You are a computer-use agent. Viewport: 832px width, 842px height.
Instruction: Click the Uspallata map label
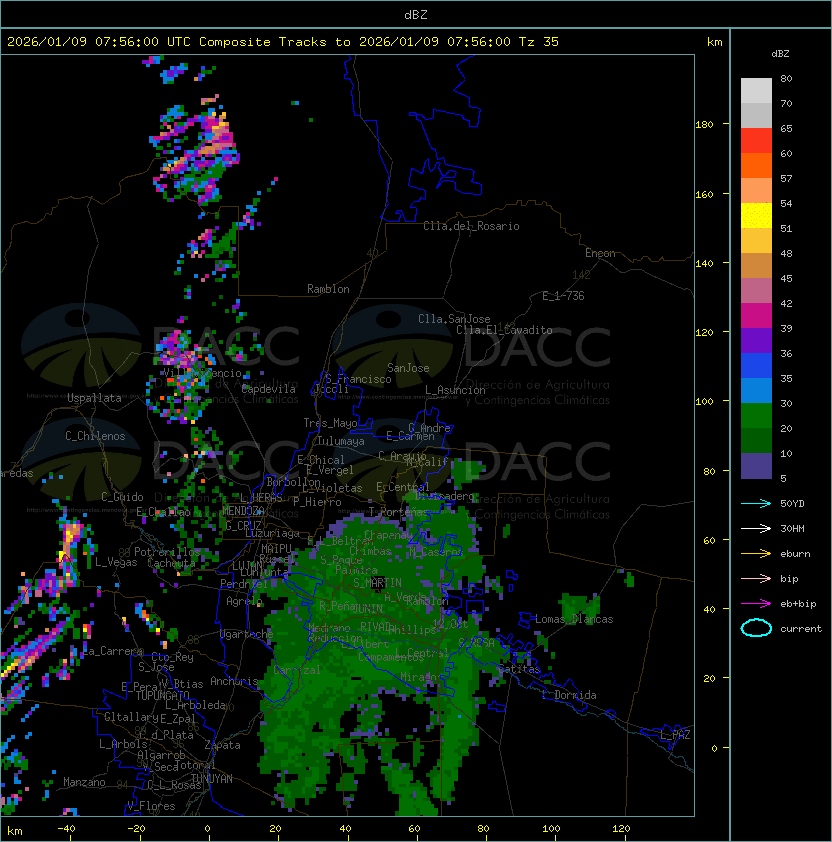(94, 398)
